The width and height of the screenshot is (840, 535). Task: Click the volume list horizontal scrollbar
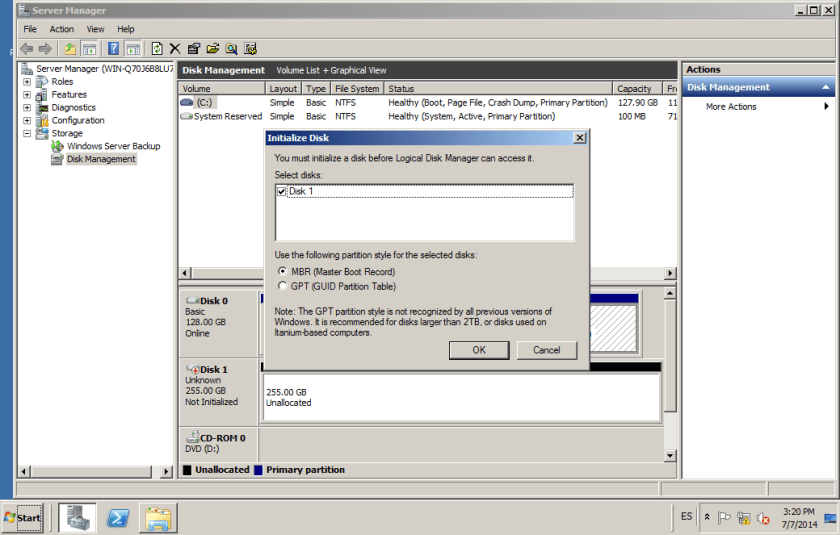click(420, 274)
